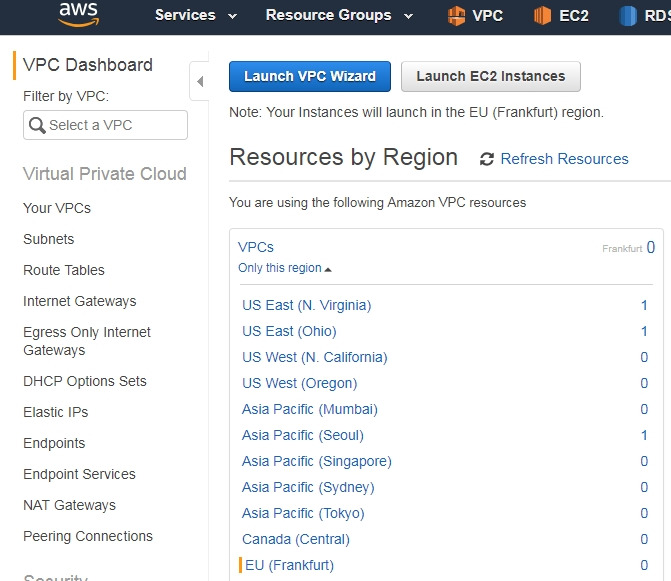
Task: Select EU (Frankfurt) region
Action: click(x=289, y=565)
